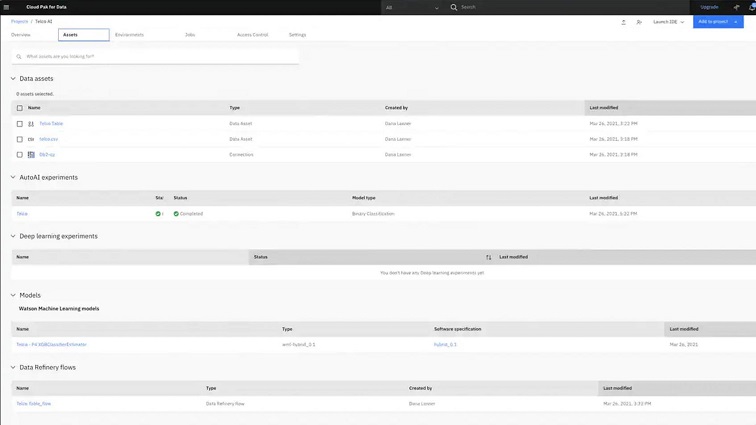Click the asset search input field

click(155, 56)
